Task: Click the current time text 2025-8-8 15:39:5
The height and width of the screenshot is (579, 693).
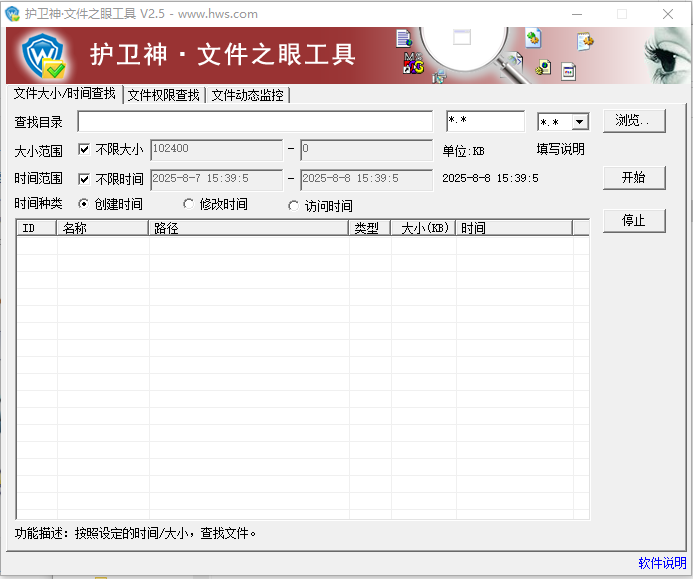Action: click(x=490, y=178)
